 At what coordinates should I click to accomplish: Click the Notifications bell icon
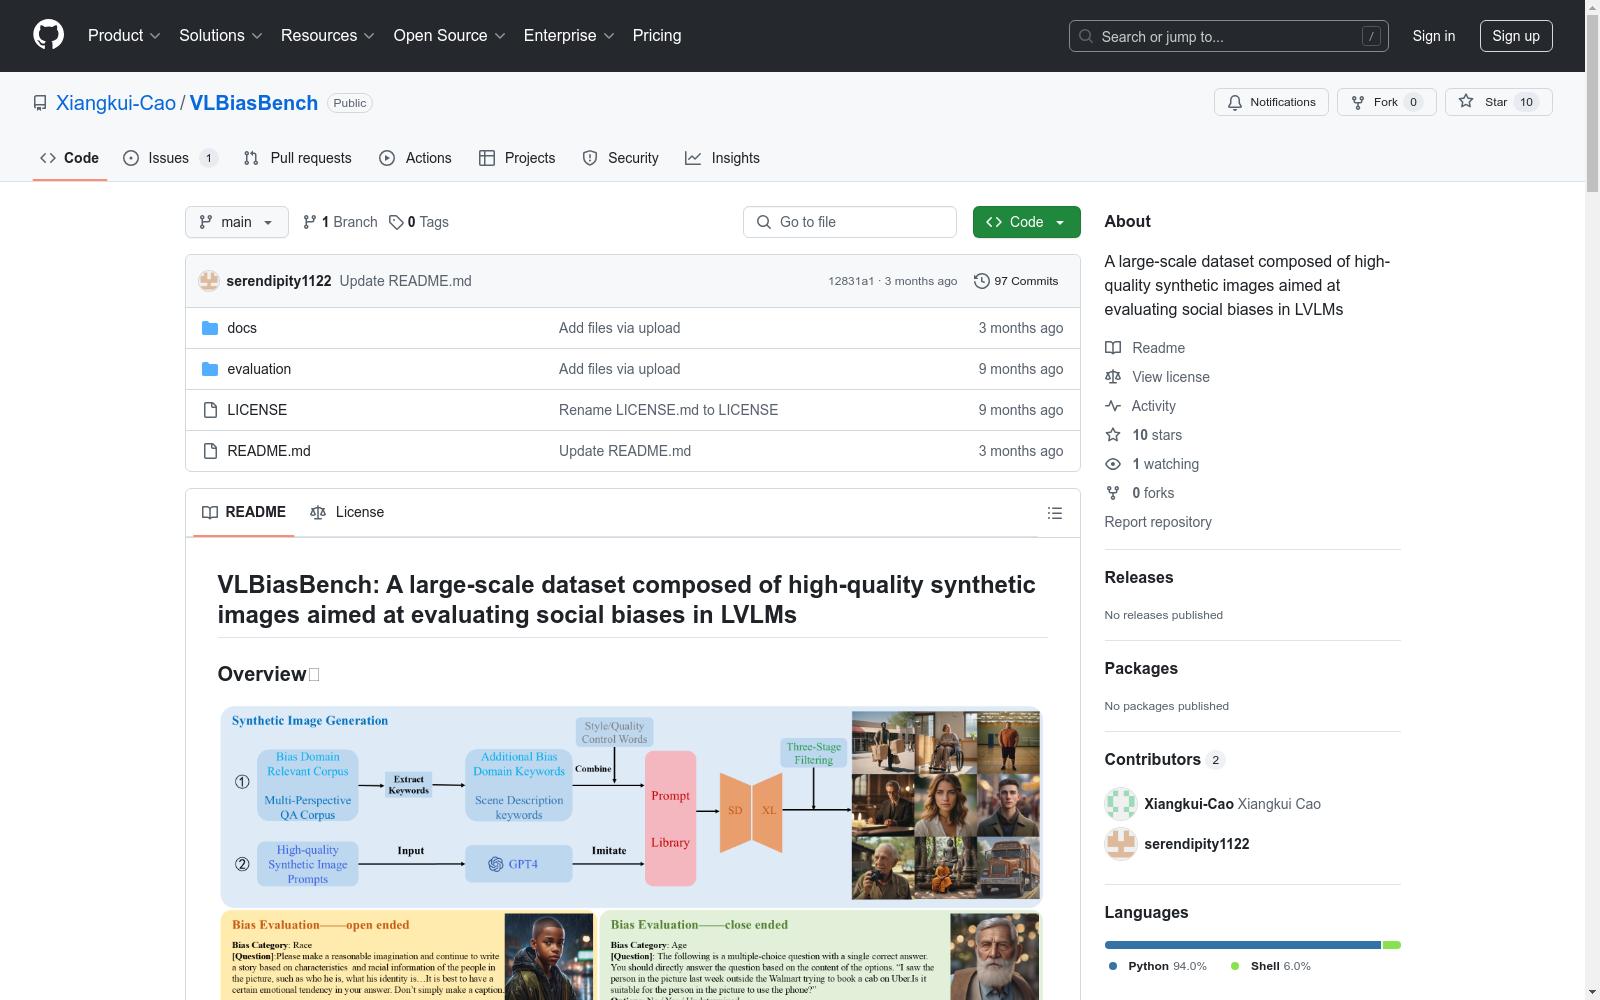pos(1235,102)
